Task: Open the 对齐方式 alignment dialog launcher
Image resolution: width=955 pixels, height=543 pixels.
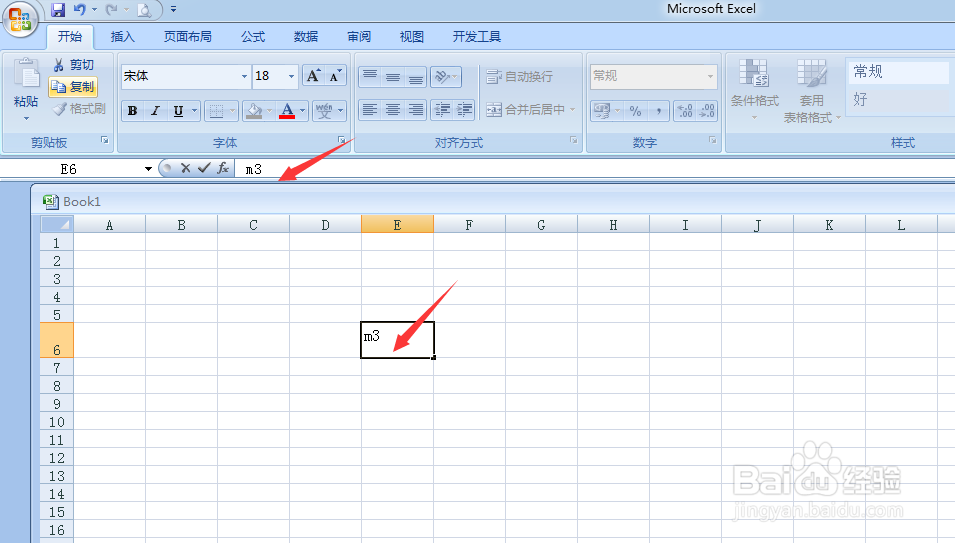Action: click(574, 141)
